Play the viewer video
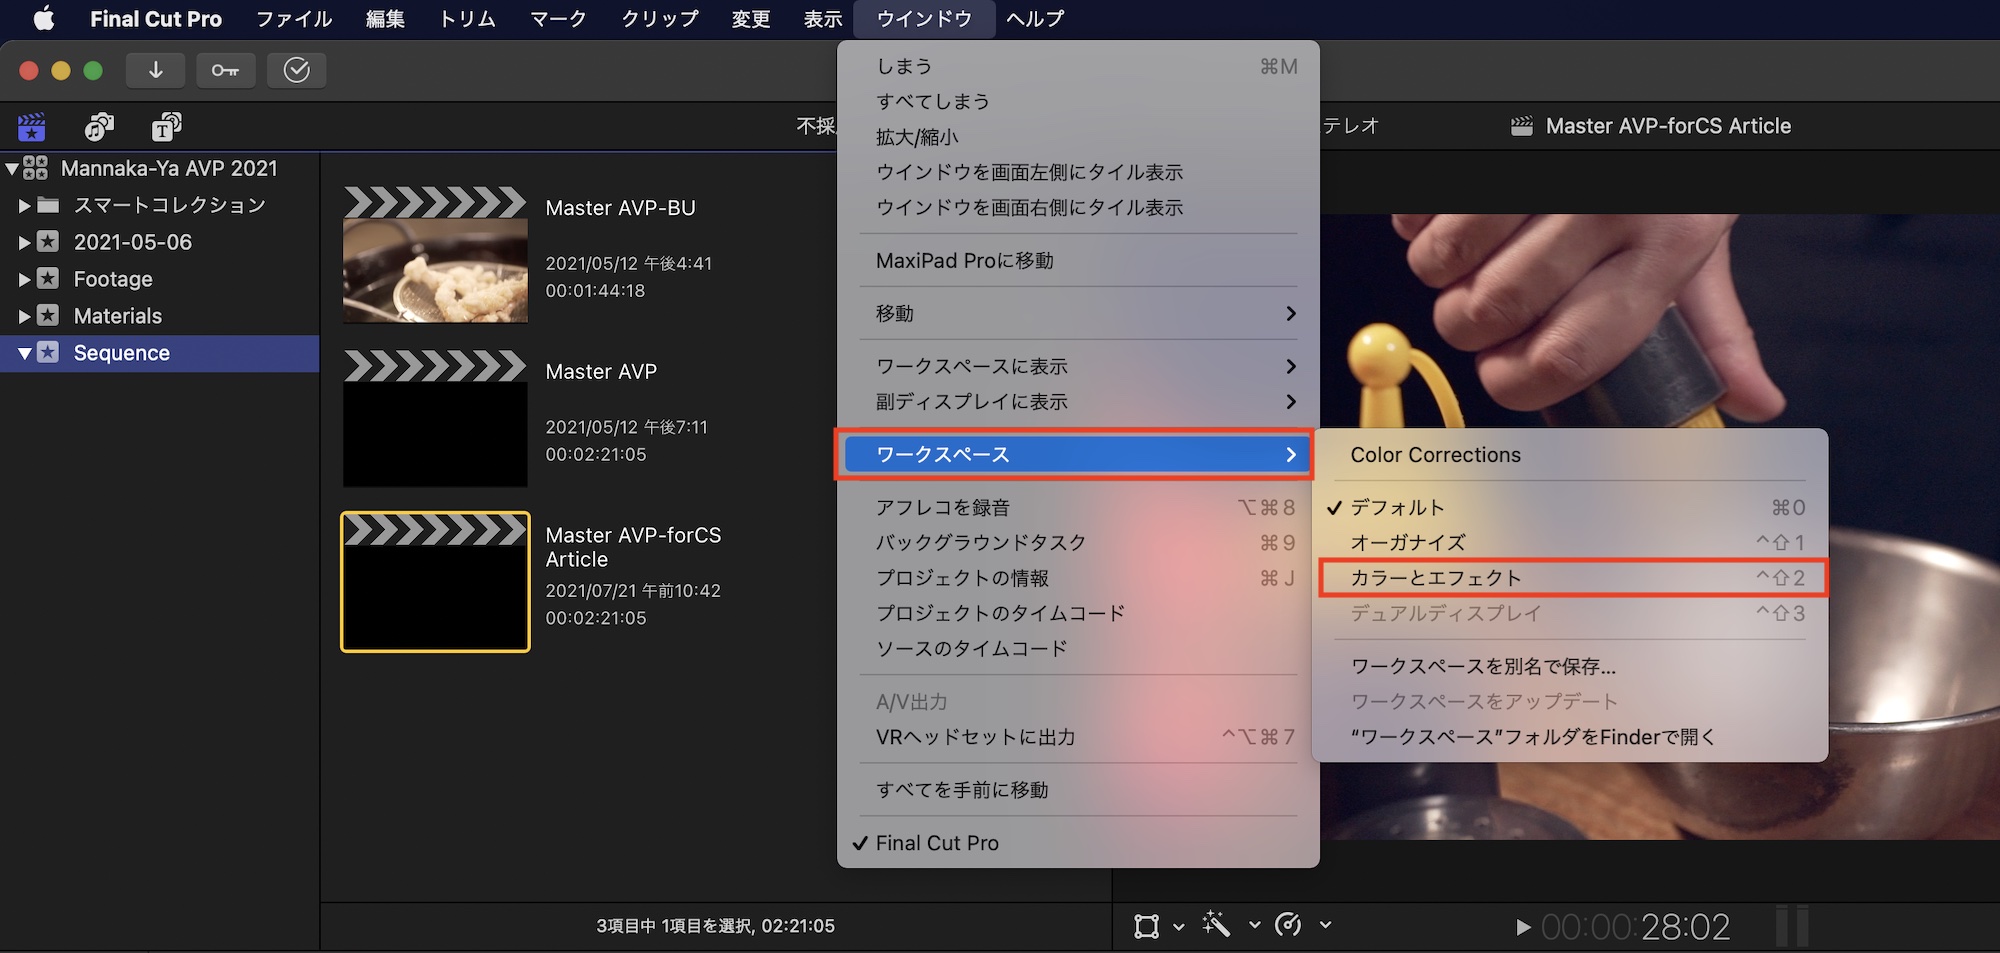This screenshot has width=2000, height=953. pos(1523,927)
